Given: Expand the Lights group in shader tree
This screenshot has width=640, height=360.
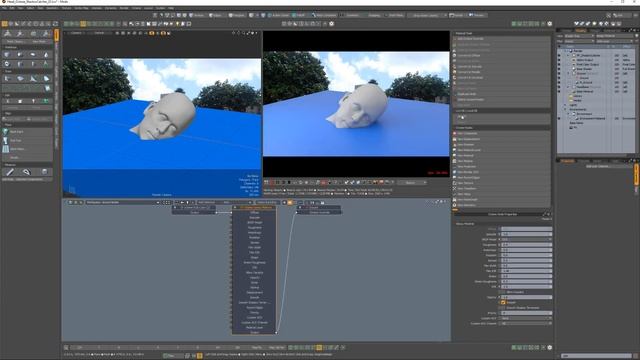Looking at the screenshot, I should 565,105.
